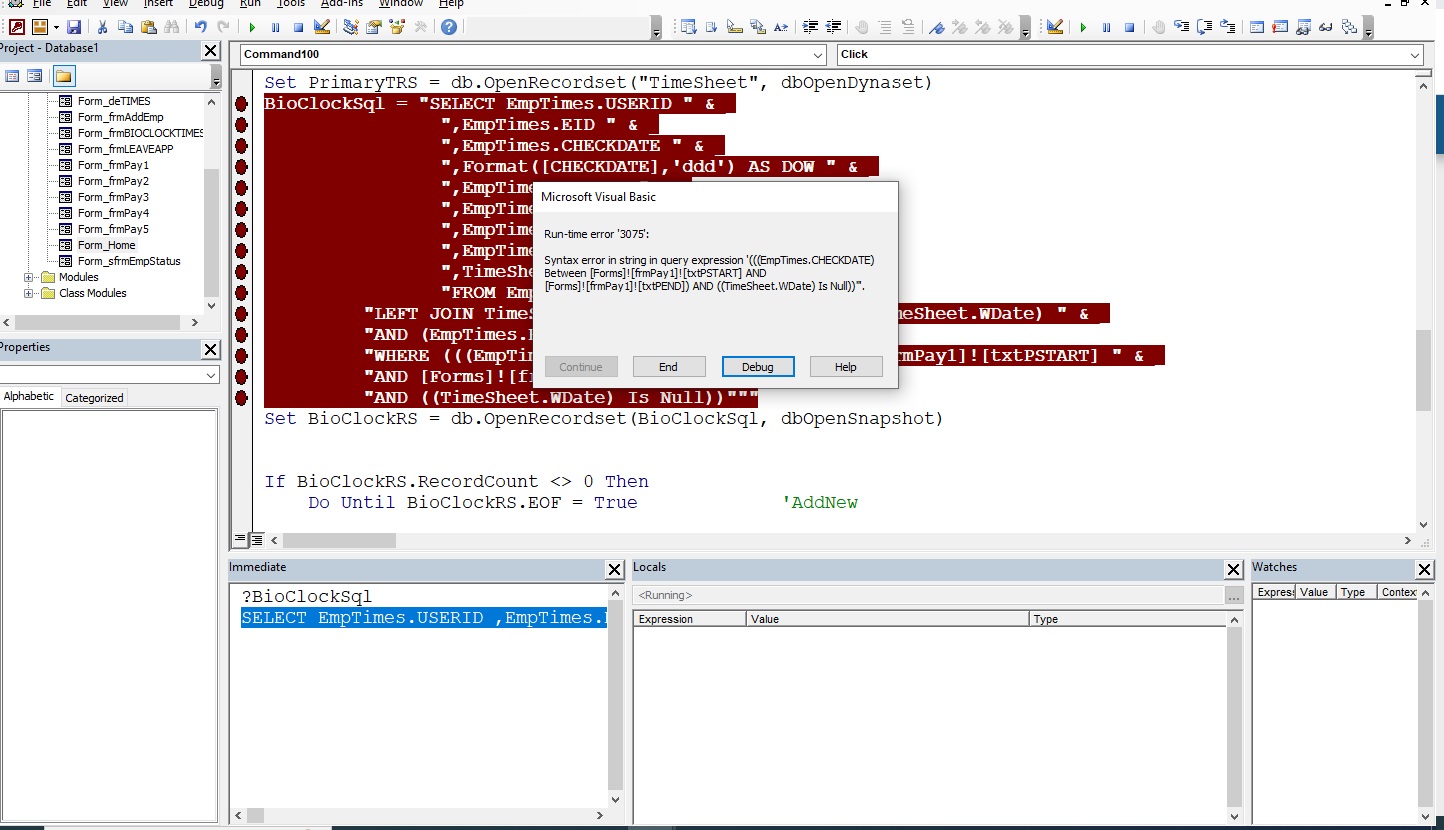The width and height of the screenshot is (1444, 830).
Task: Open the Project Explorer toolbar icon
Action: point(351,27)
